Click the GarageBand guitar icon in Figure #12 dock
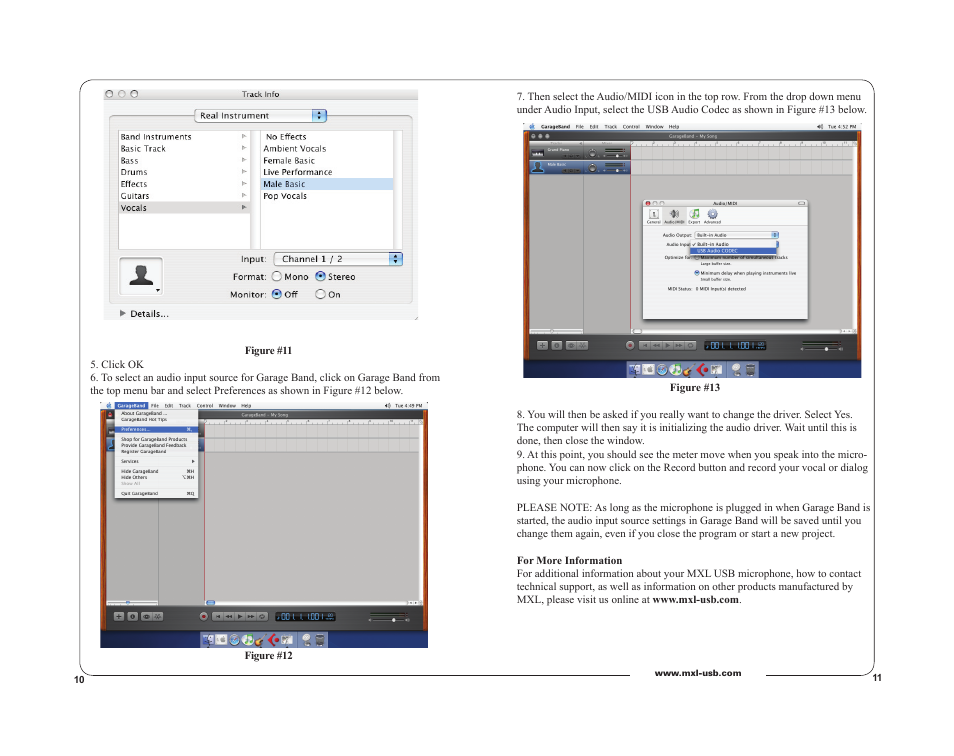The height and width of the screenshot is (756, 954). coord(260,639)
